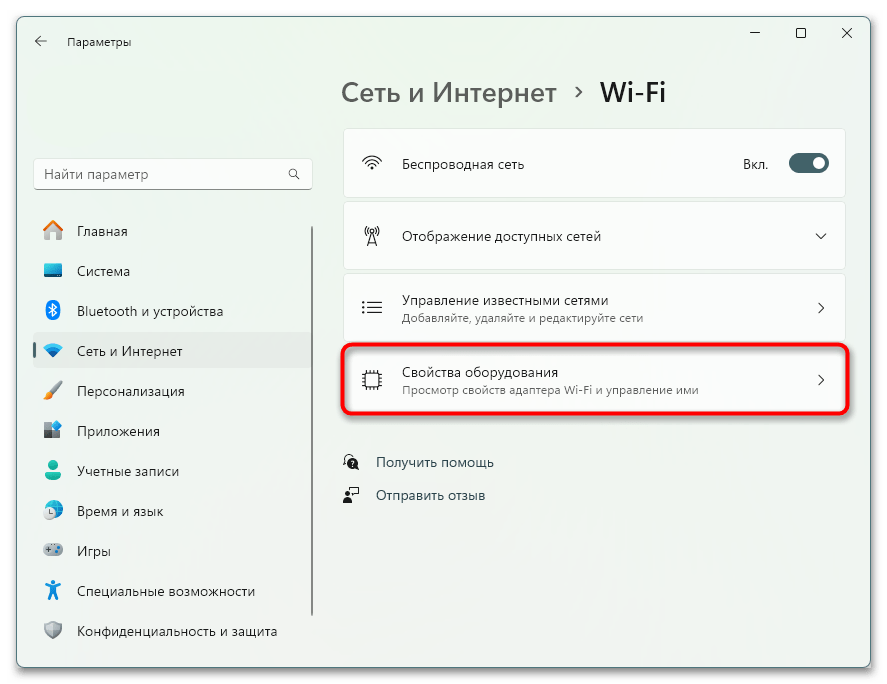Viewport: 887px width, 684px height.
Task: Click the Учетные записи person icon
Action: [x=53, y=470]
